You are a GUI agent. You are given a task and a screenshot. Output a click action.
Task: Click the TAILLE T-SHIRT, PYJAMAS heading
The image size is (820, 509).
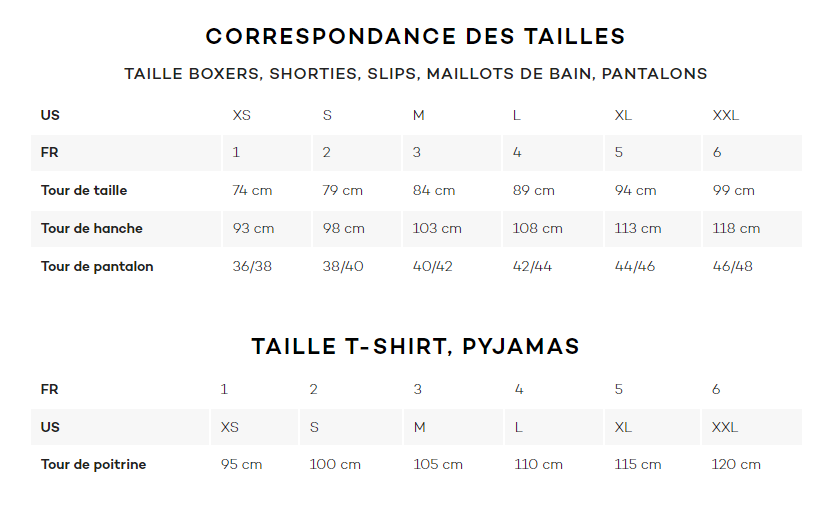(415, 346)
